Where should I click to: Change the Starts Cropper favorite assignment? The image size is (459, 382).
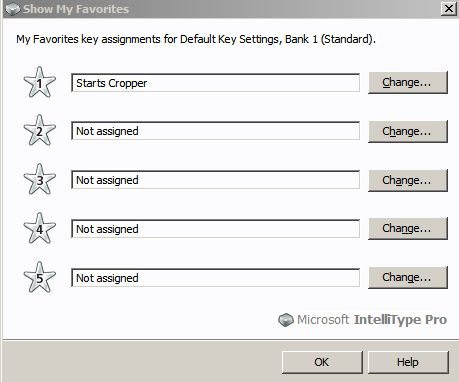[x=408, y=82]
